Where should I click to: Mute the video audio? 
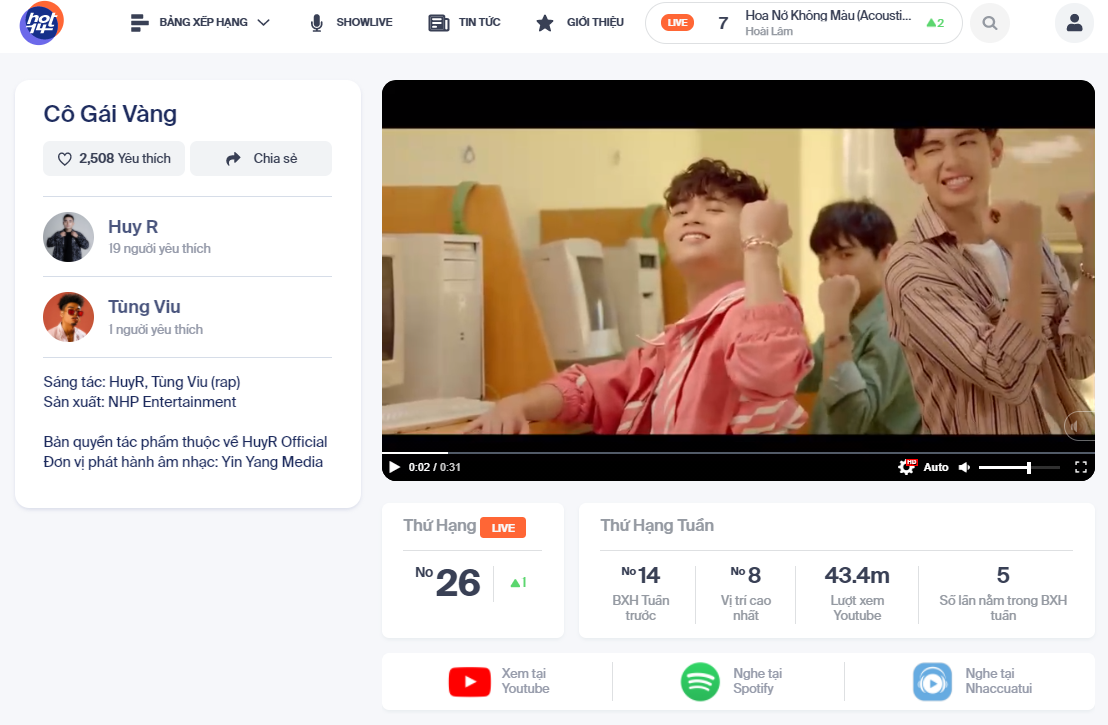point(963,466)
